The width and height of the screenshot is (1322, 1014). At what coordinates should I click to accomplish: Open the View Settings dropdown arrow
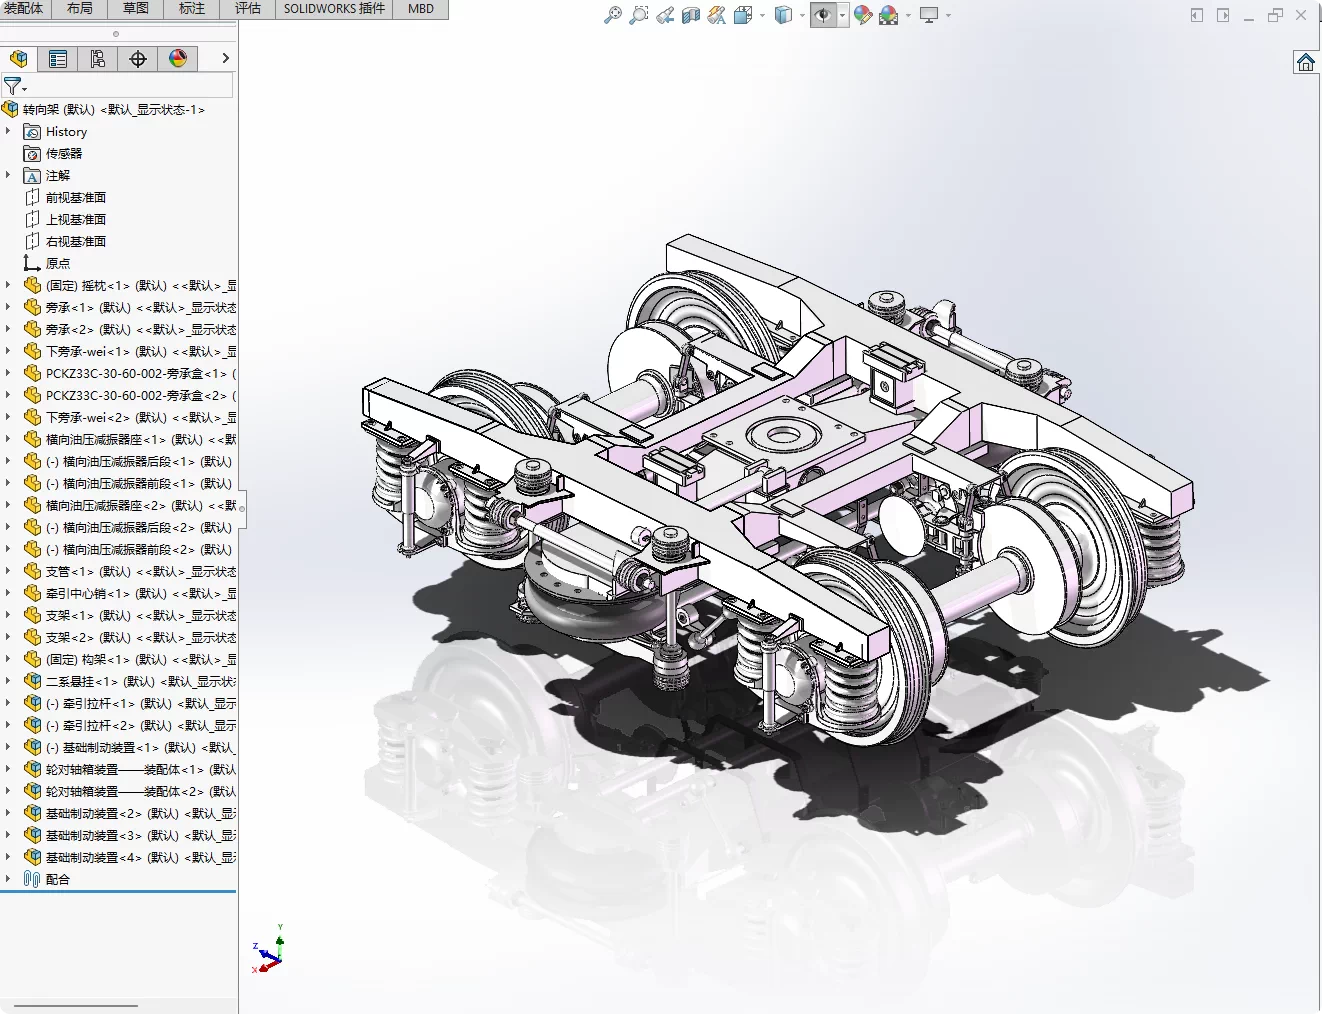pyautogui.click(x=948, y=15)
